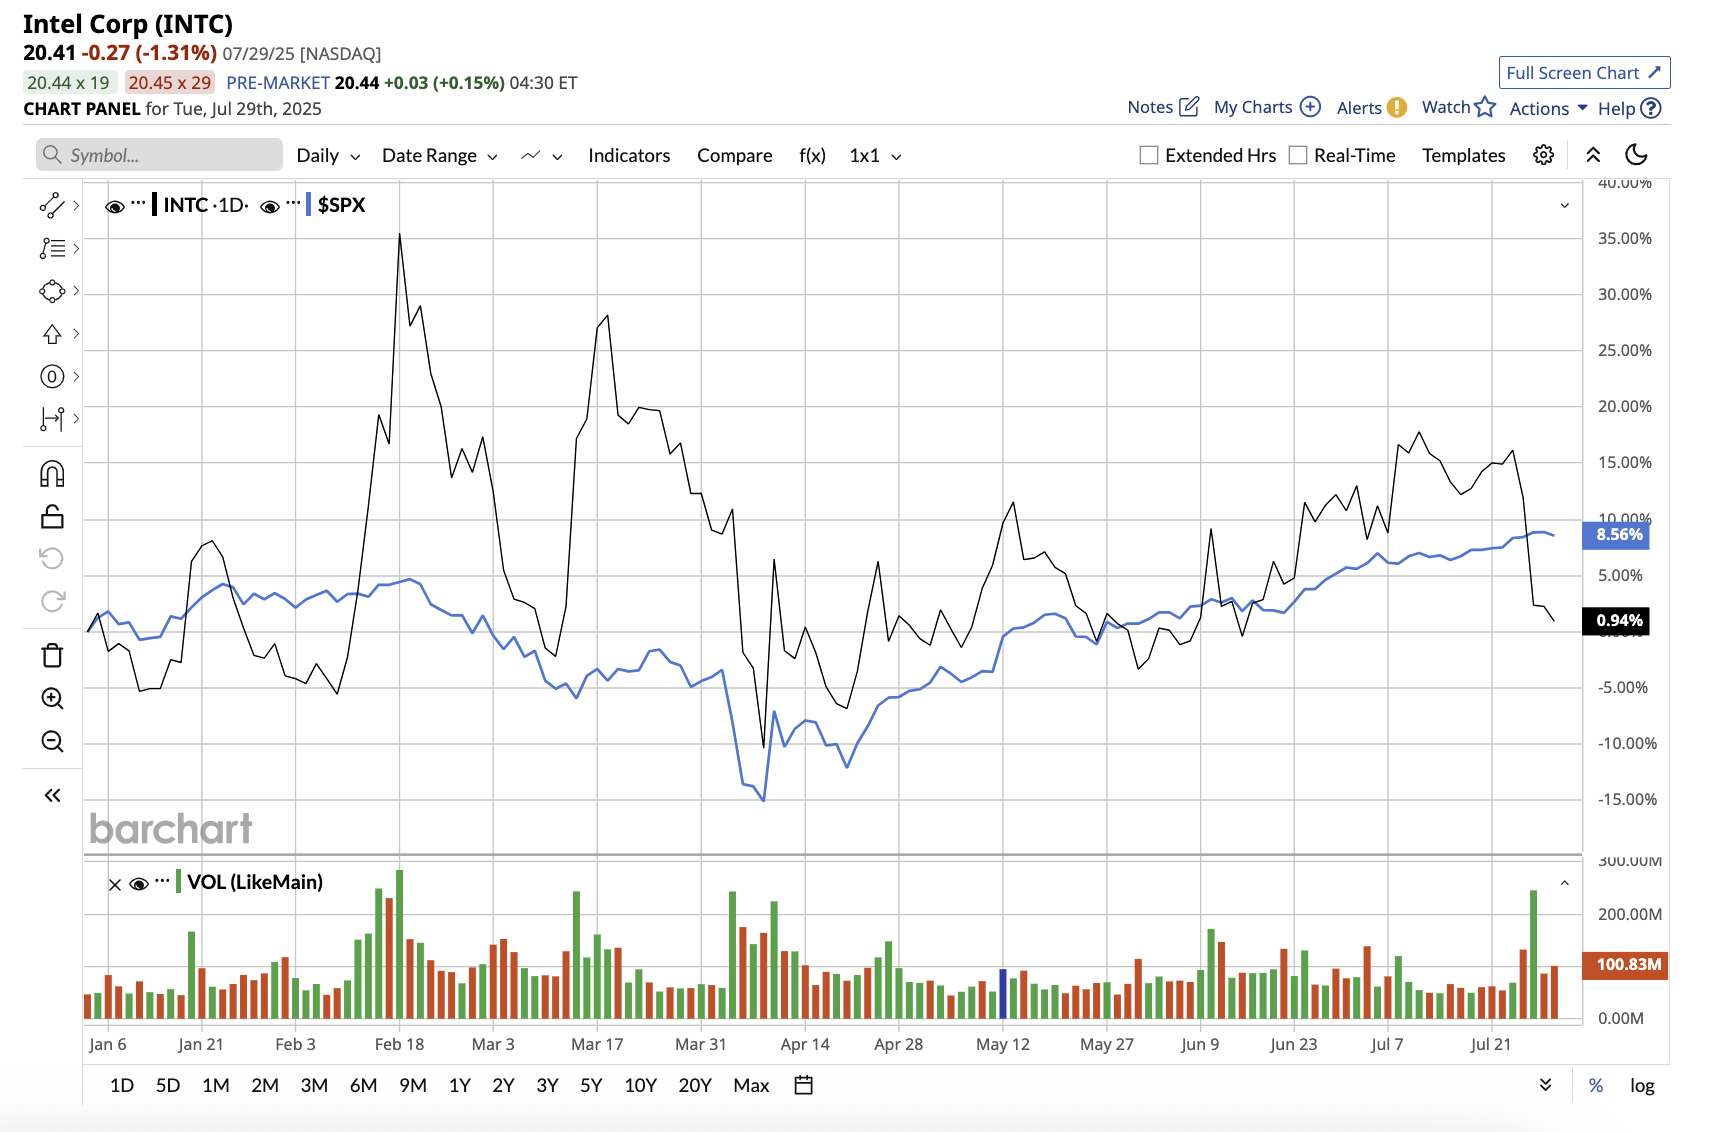Redo the chart action
Image resolution: width=1710 pixels, height=1132 pixels.
pos(52,601)
